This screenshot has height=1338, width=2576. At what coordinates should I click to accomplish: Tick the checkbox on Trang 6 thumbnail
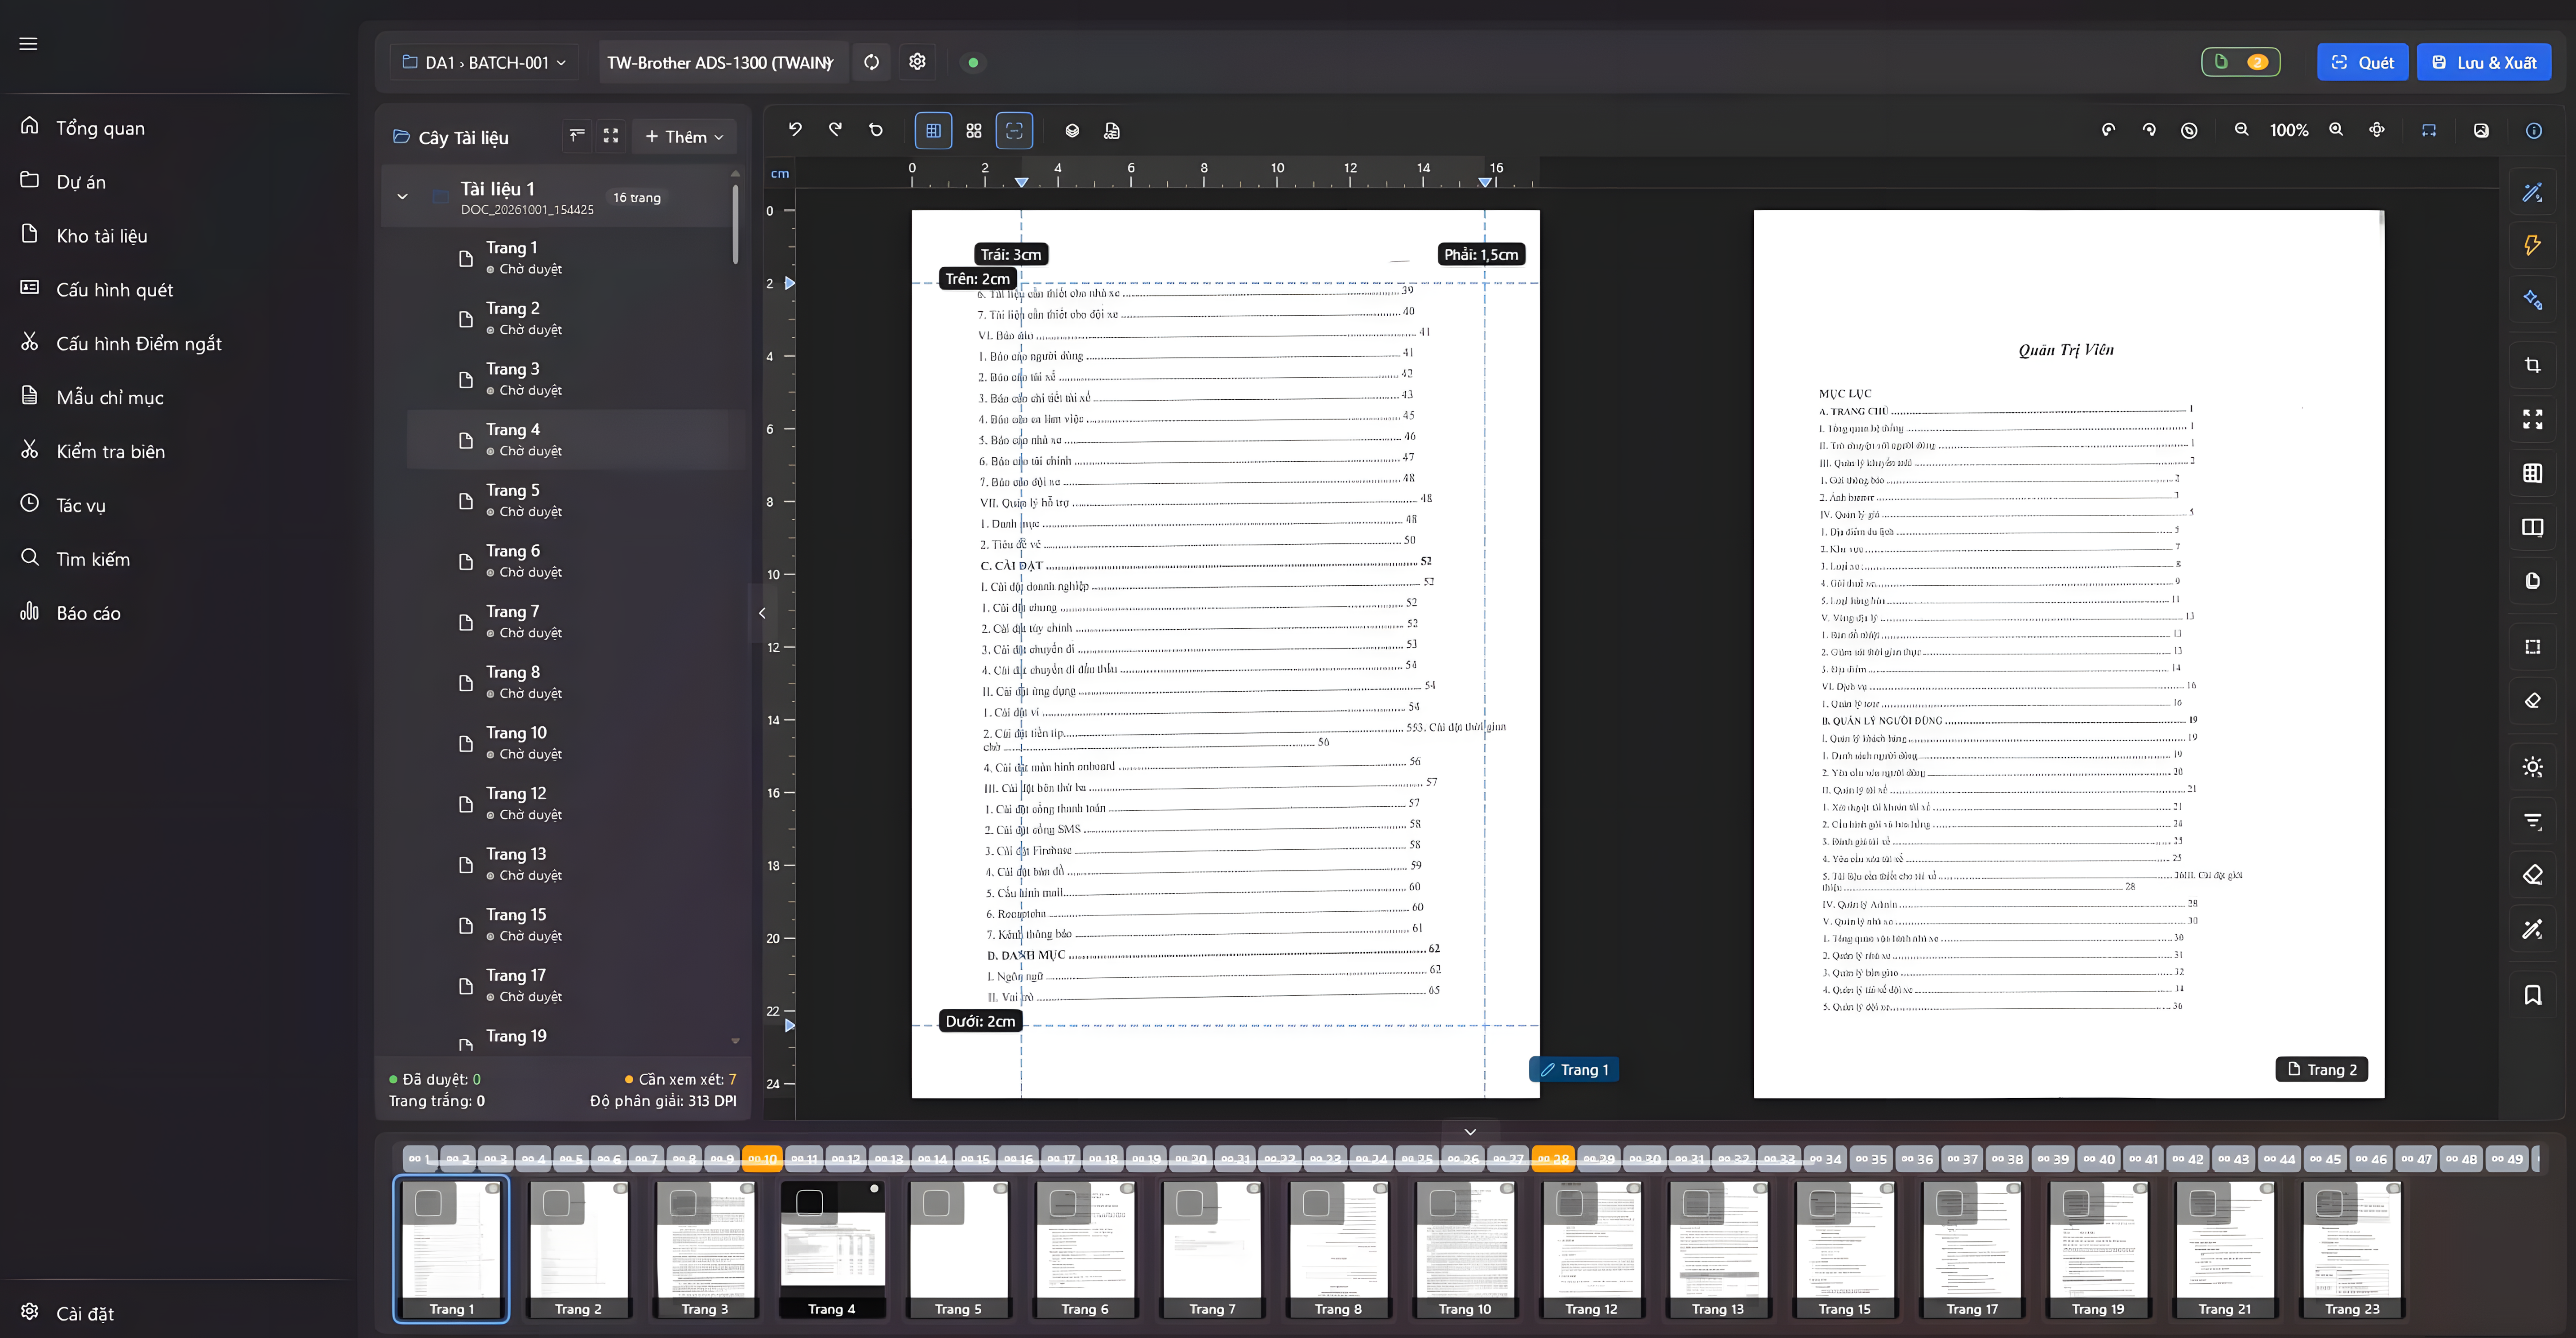coord(1064,1203)
